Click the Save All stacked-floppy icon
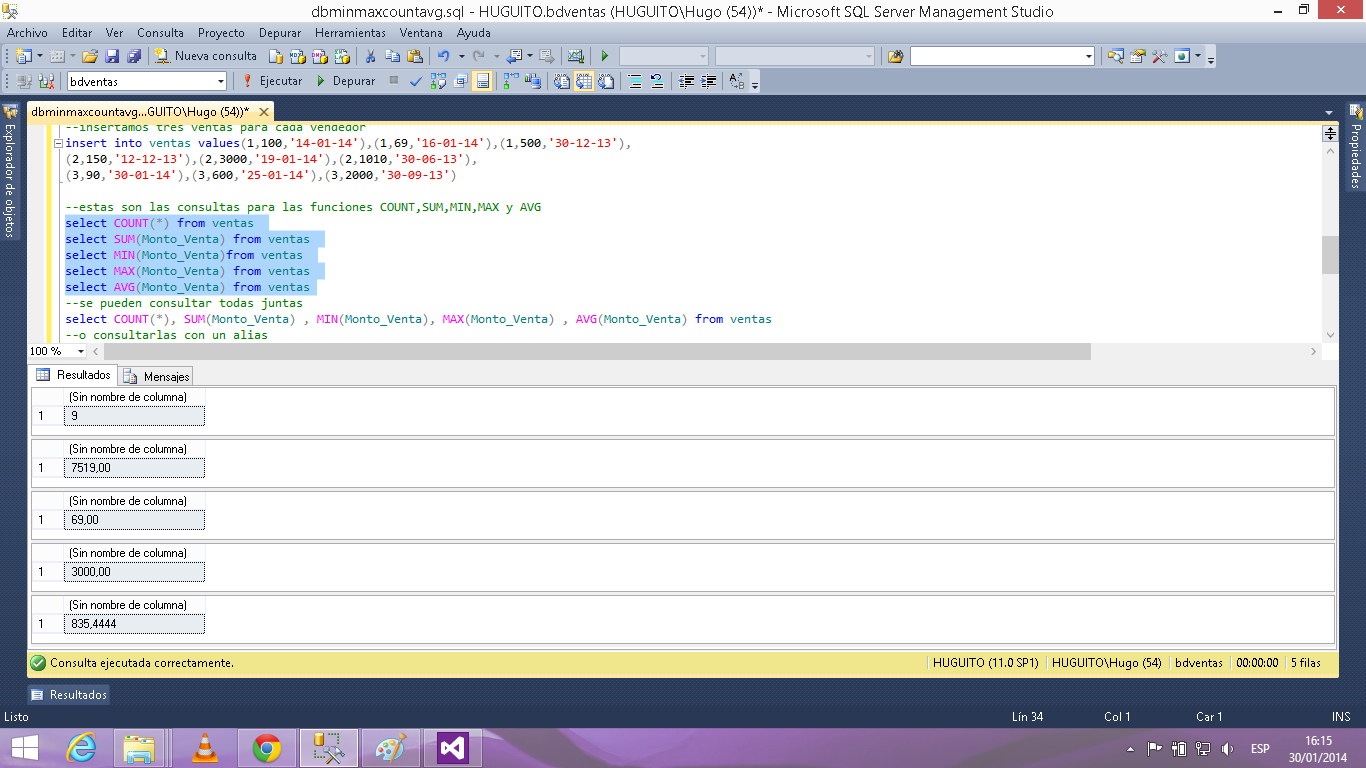This screenshot has width=1366, height=768. point(134,56)
